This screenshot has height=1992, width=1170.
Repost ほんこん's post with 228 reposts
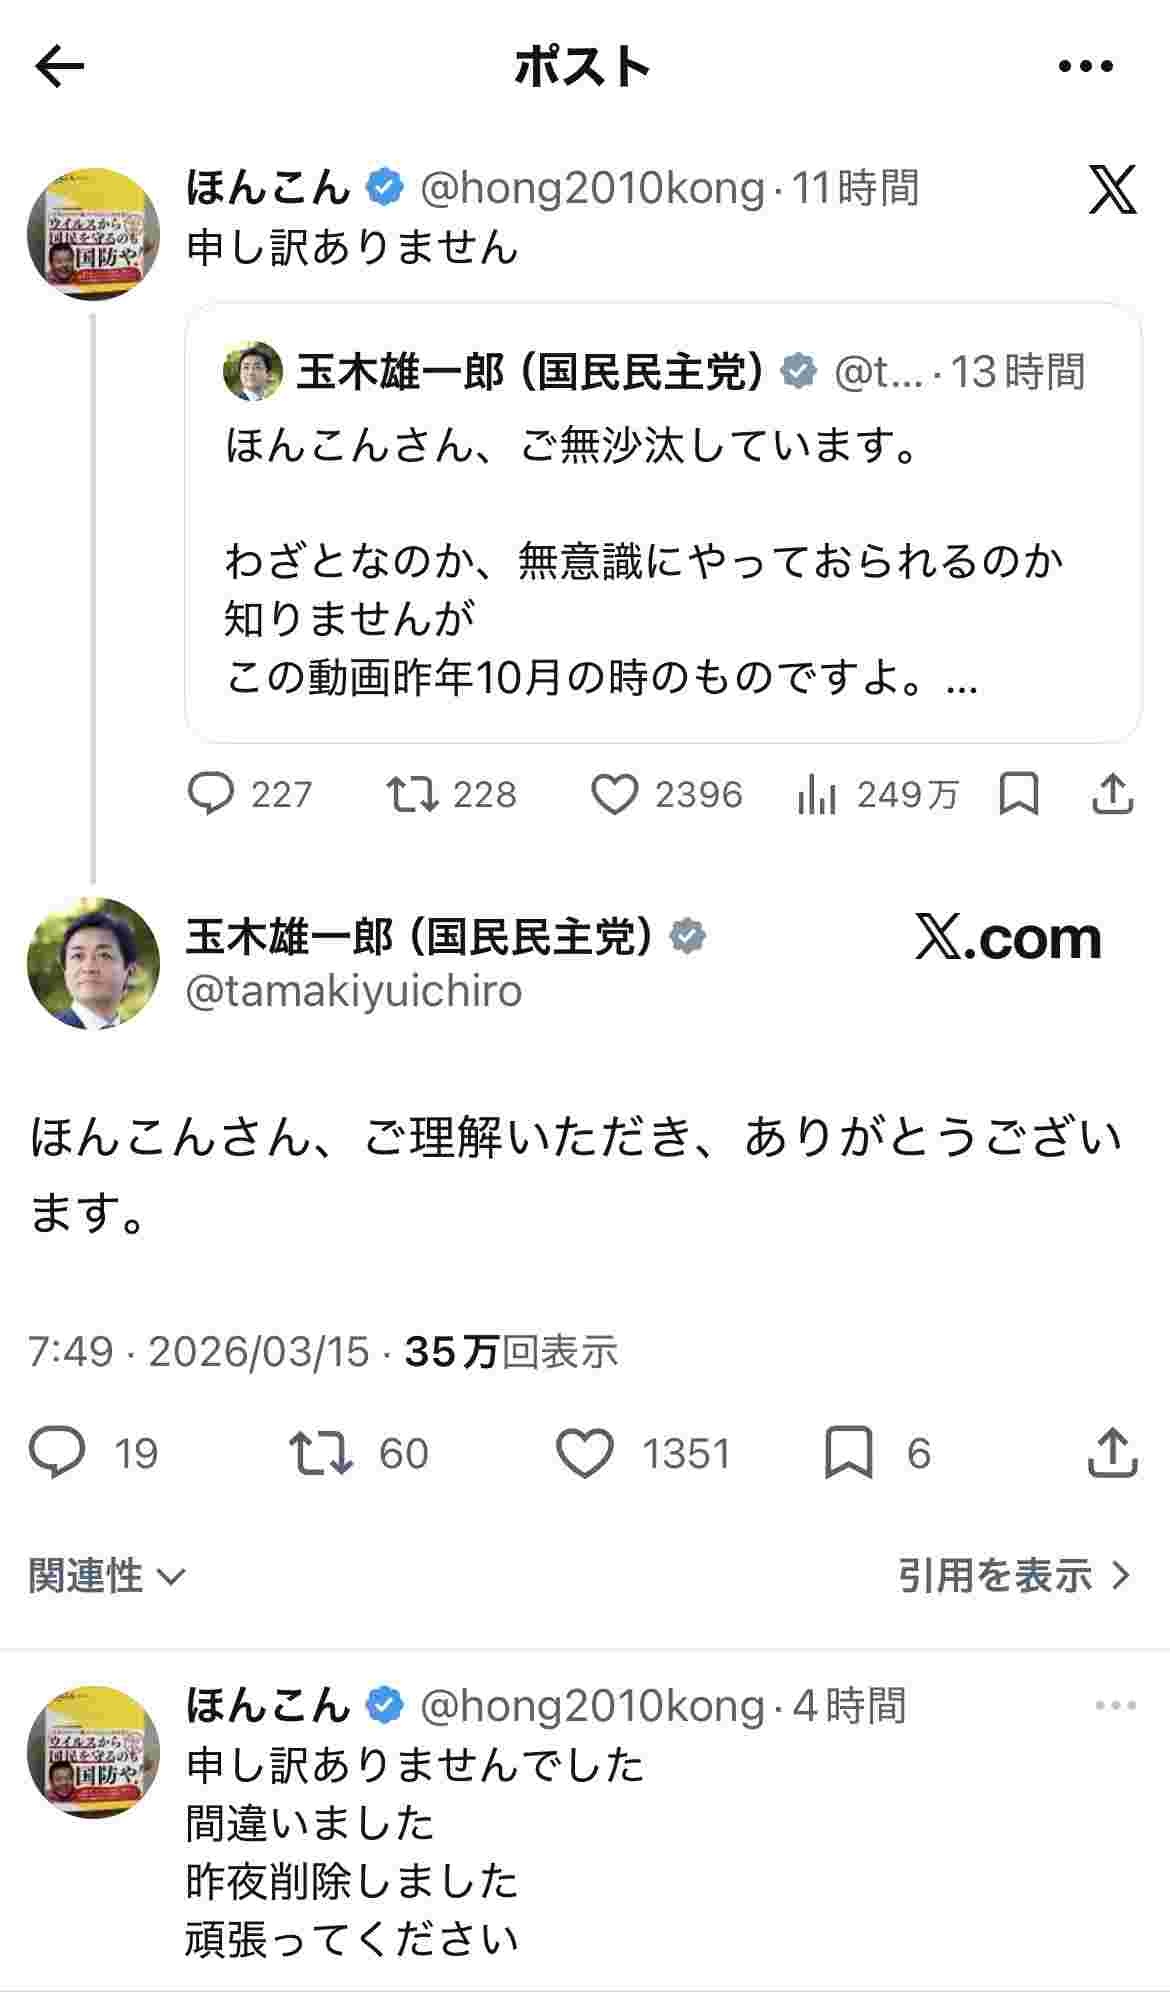click(412, 795)
